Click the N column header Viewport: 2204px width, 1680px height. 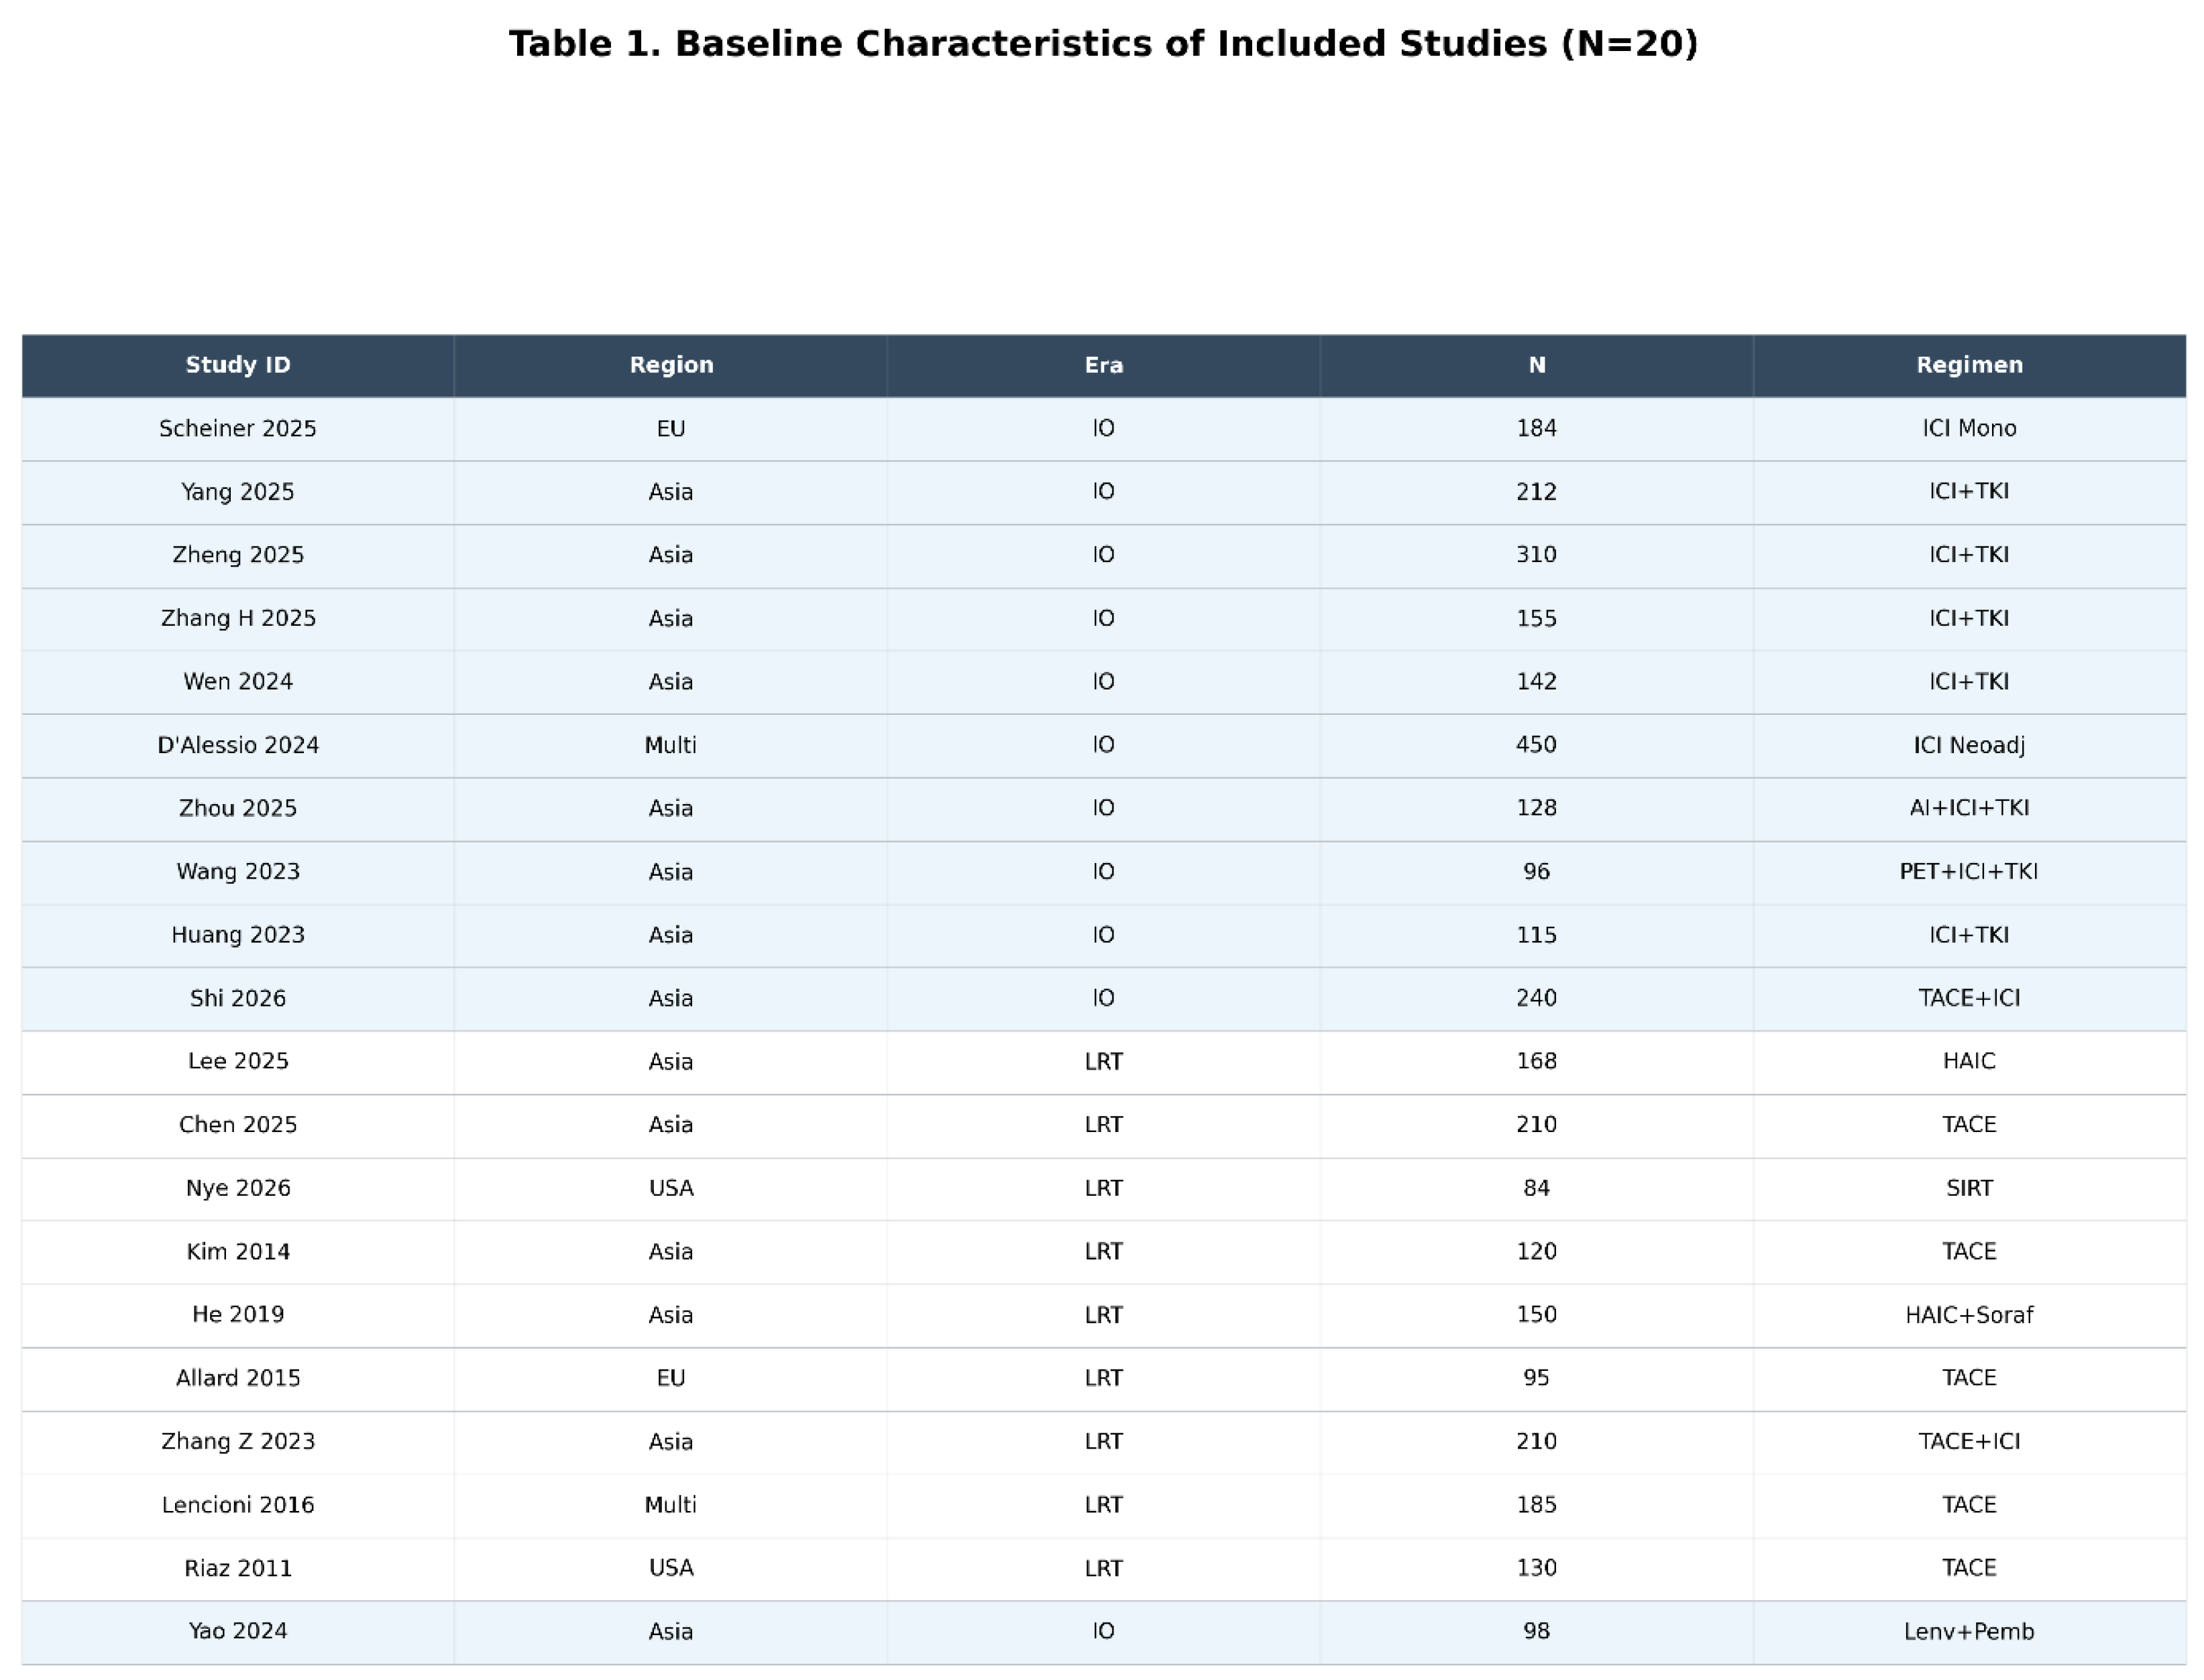1536,365
